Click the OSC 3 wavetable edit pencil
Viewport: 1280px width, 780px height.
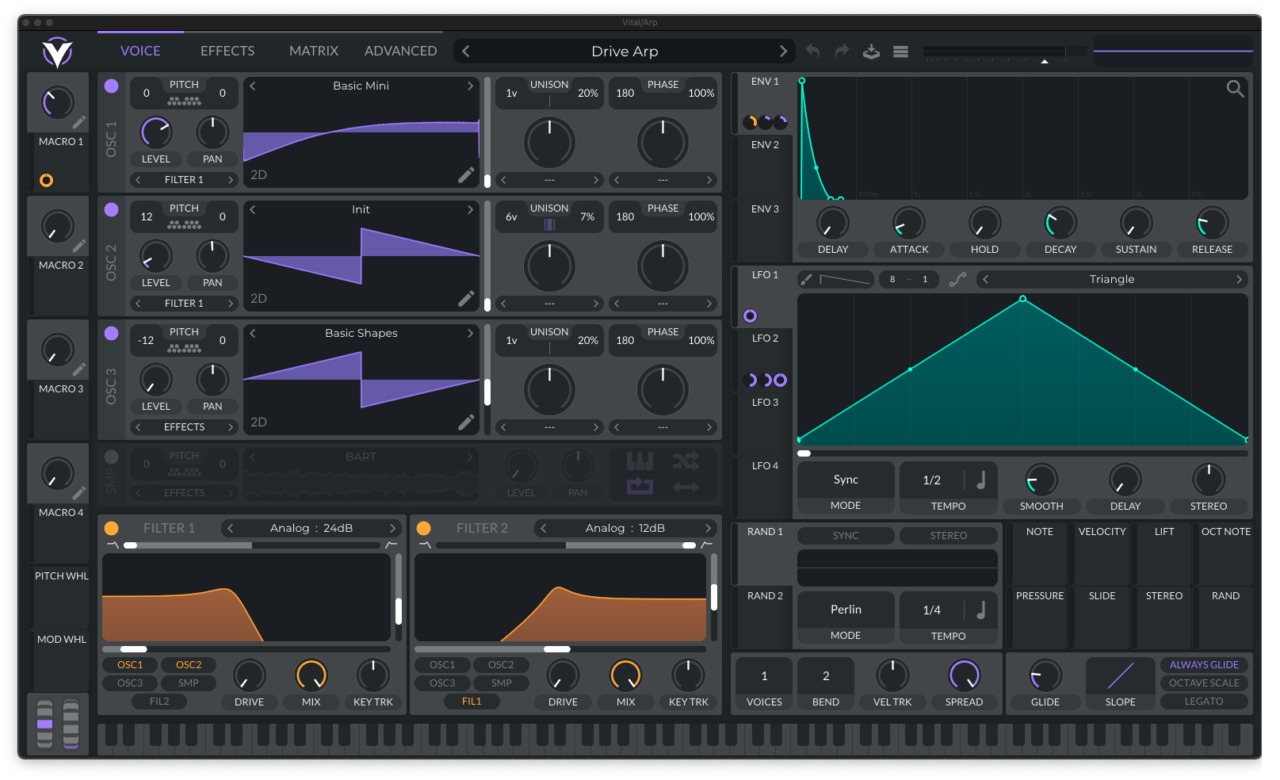pyautogui.click(x=466, y=422)
